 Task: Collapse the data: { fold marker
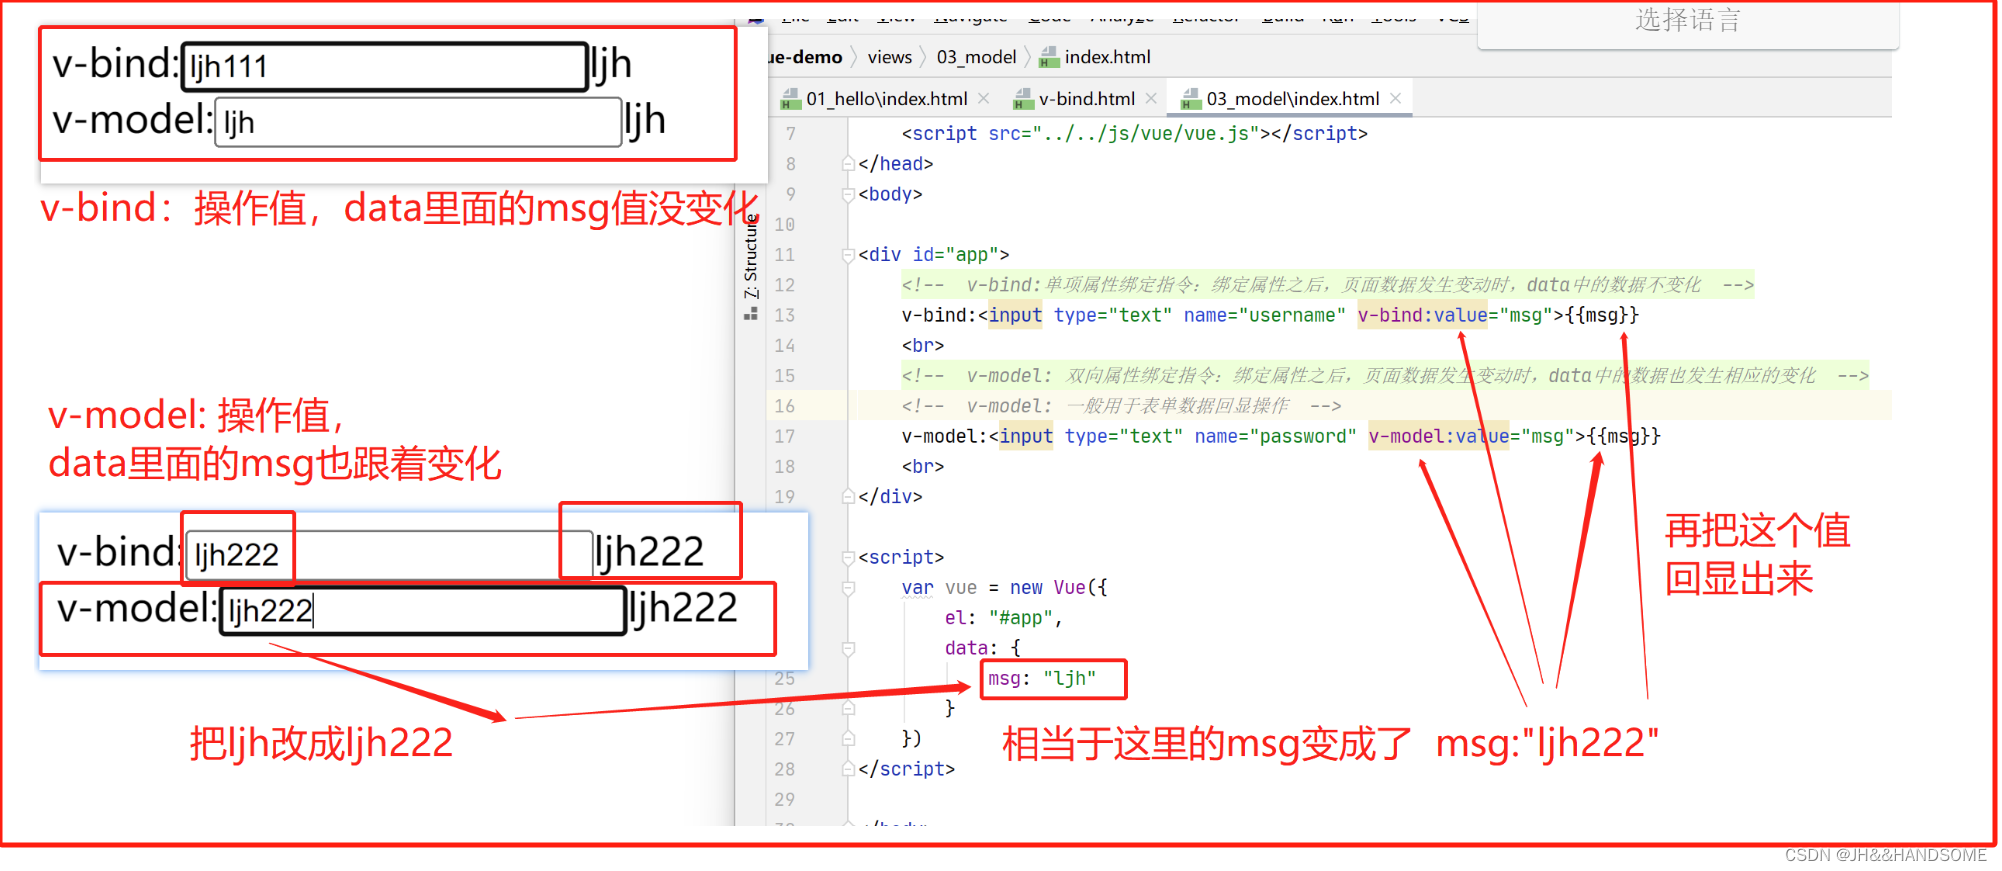[x=848, y=649]
